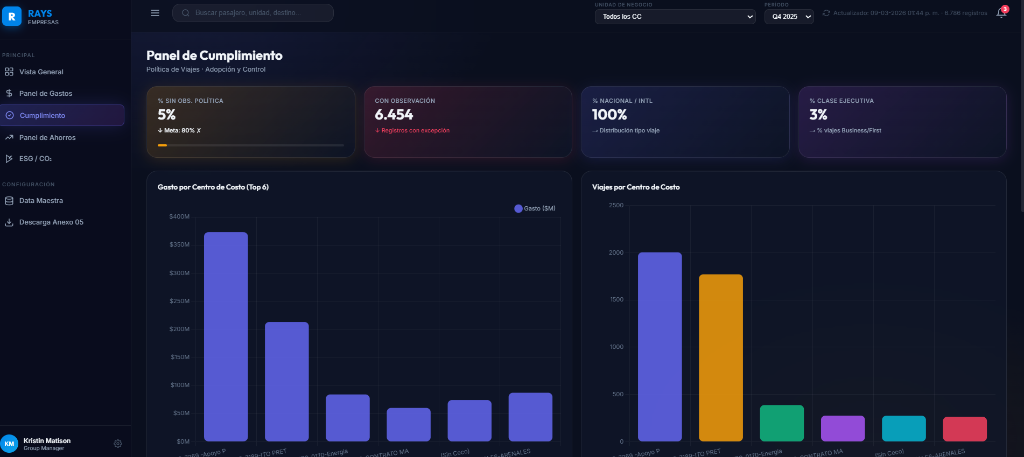Select the ESG / CO₂ menu item
The height and width of the screenshot is (457, 1024).
36,158
